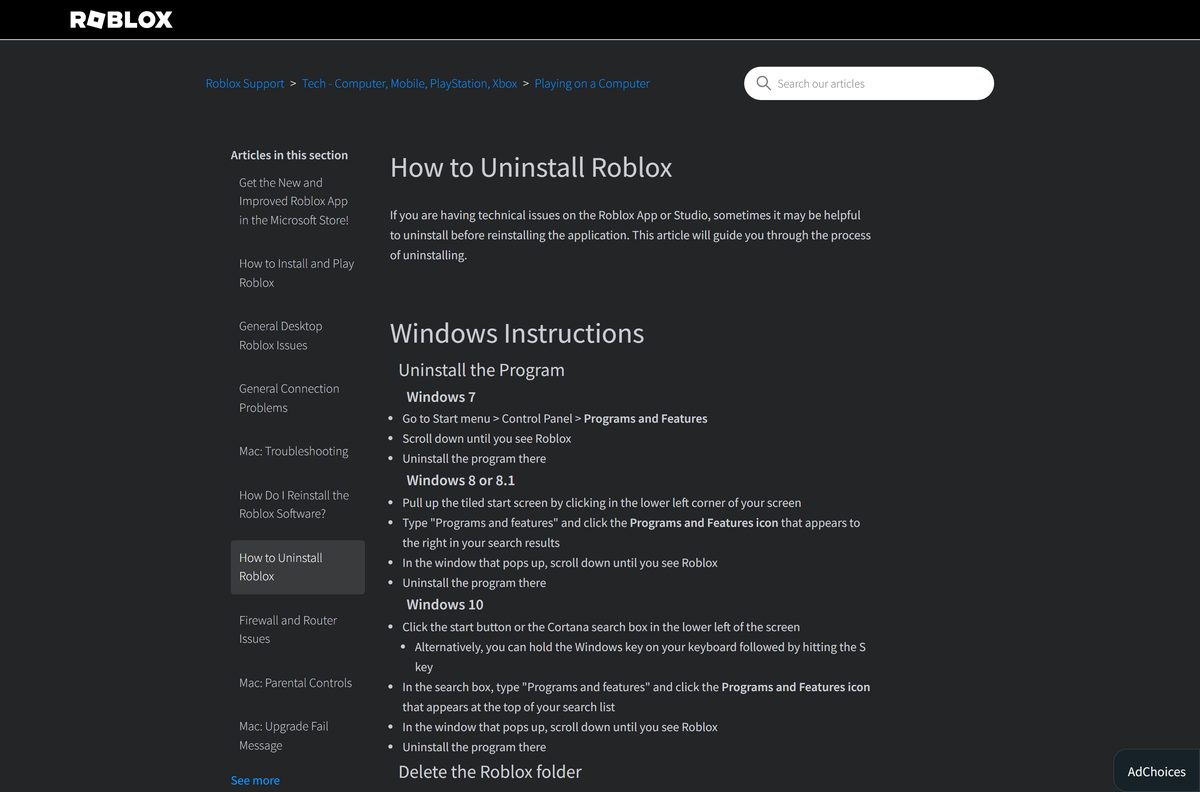Click 'Pull up the tiled start screen' step
This screenshot has height=792, width=1200.
602,503
